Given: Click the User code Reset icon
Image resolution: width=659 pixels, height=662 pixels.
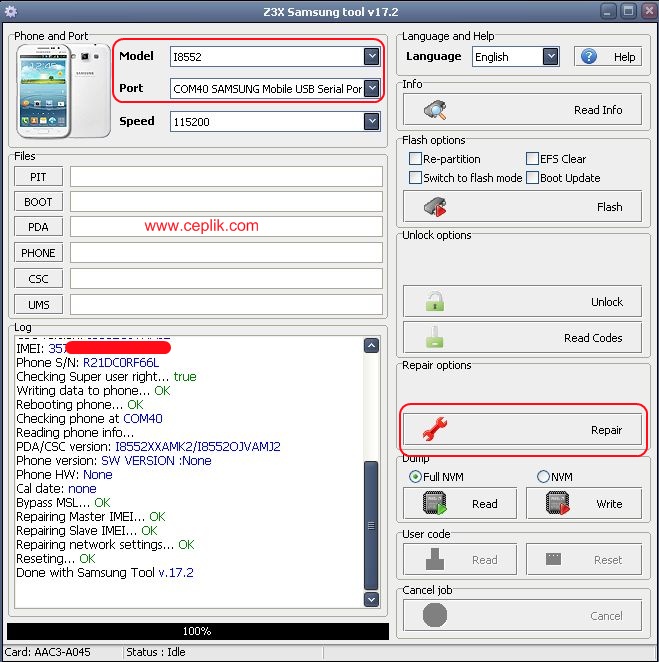Looking at the screenshot, I should pyautogui.click(x=553, y=559).
